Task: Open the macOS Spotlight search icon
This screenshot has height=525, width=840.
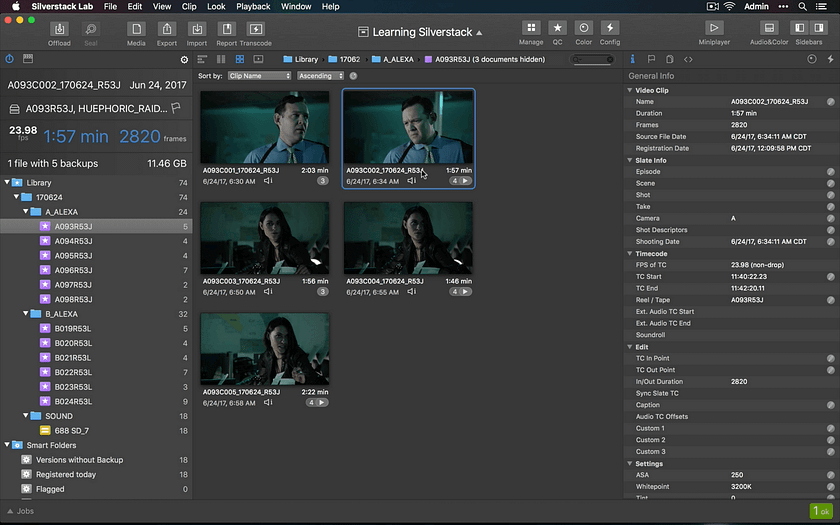Action: (x=802, y=6)
